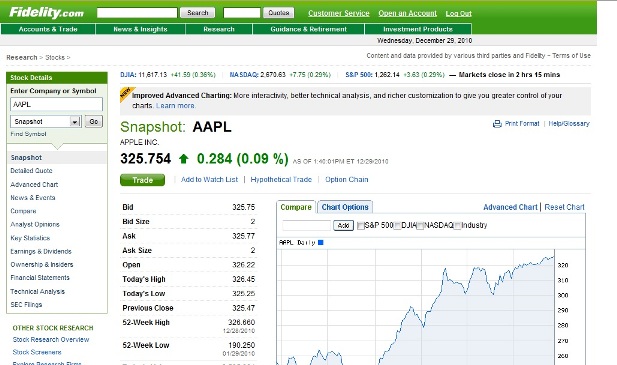This screenshot has height=365, width=617.
Task: Click the Fidelity.com logo
Action: click(46, 13)
